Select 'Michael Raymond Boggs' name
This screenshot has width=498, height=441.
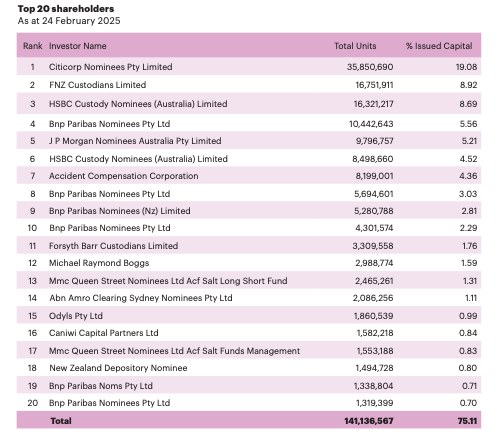click(99, 263)
